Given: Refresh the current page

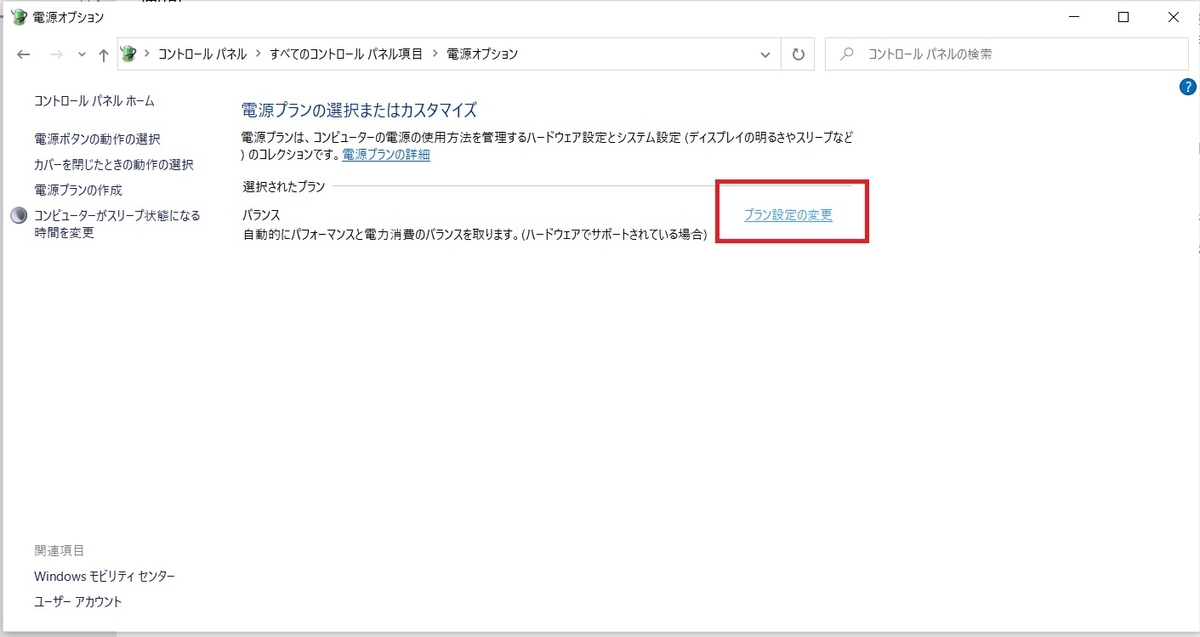Looking at the screenshot, I should point(797,54).
